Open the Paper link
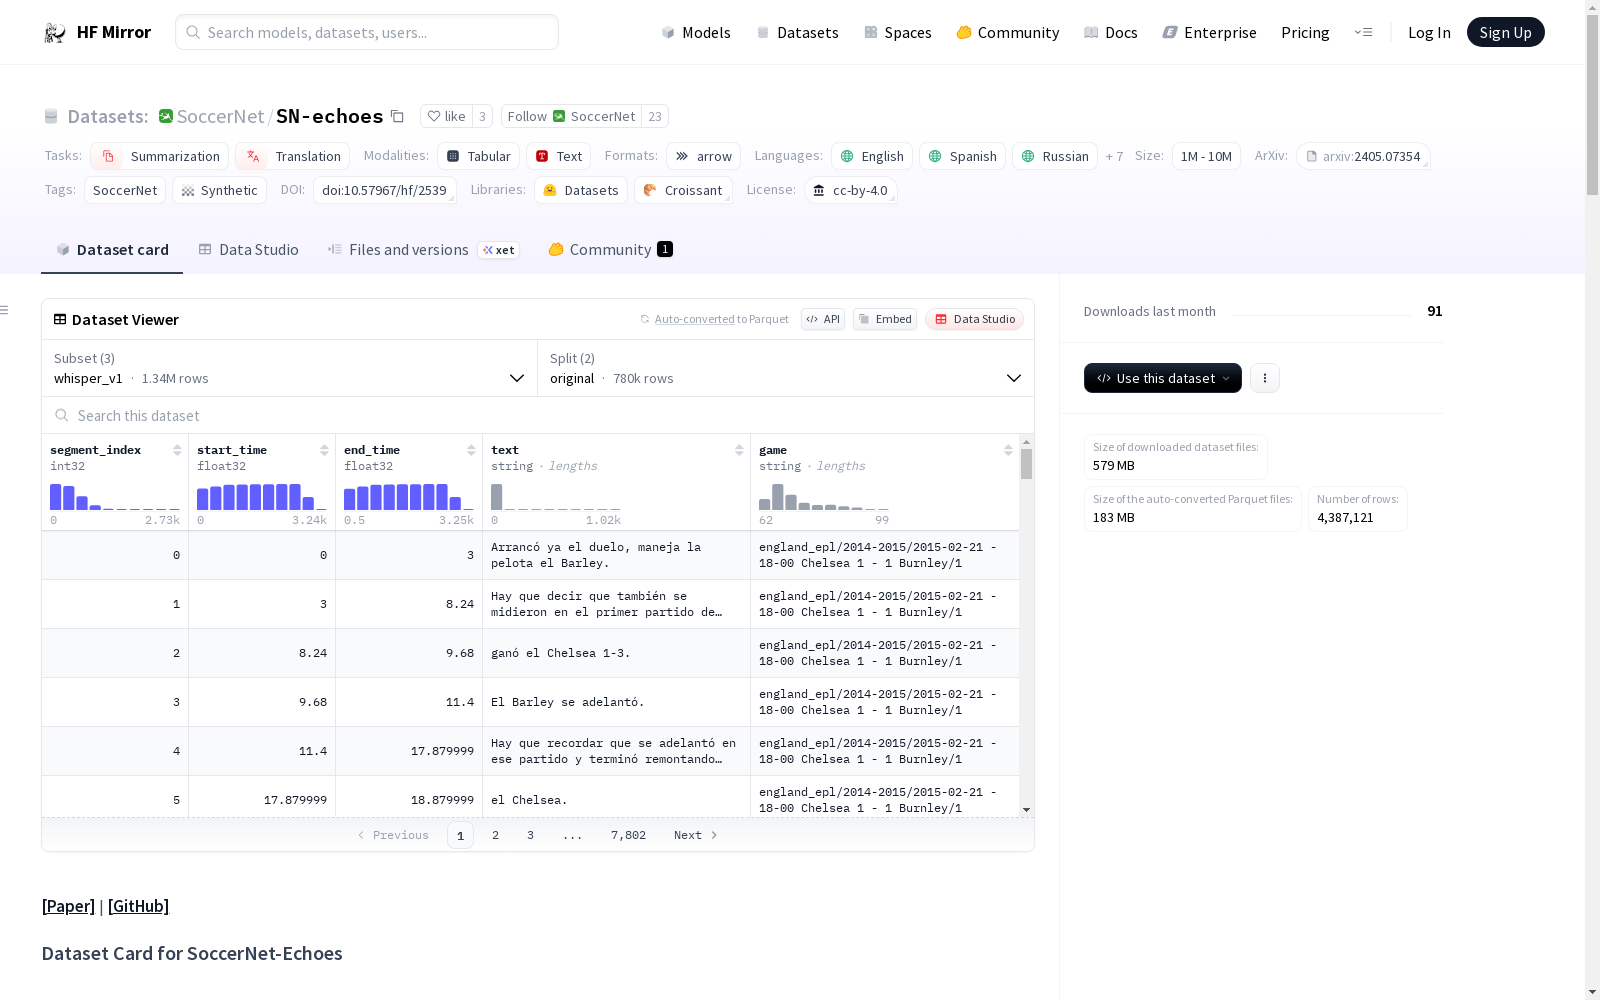 click(x=68, y=906)
